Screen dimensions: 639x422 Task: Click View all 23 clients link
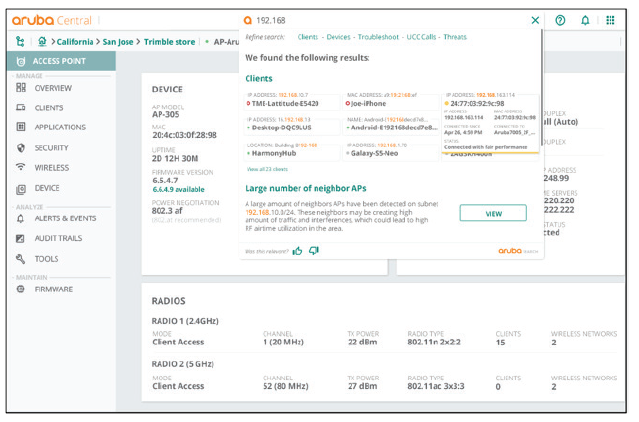(x=267, y=169)
